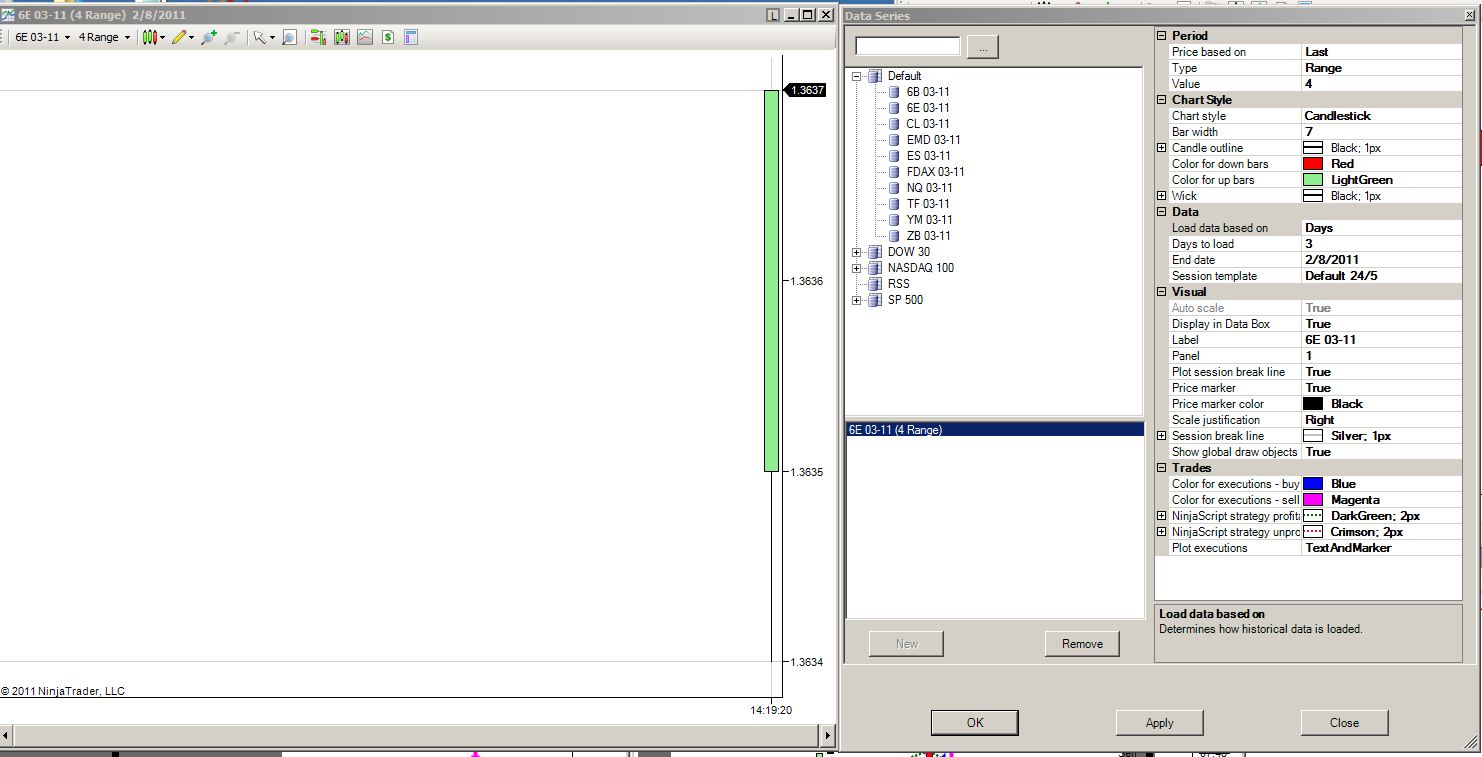
Task: Pick the Blue buy executions color
Action: [1313, 484]
